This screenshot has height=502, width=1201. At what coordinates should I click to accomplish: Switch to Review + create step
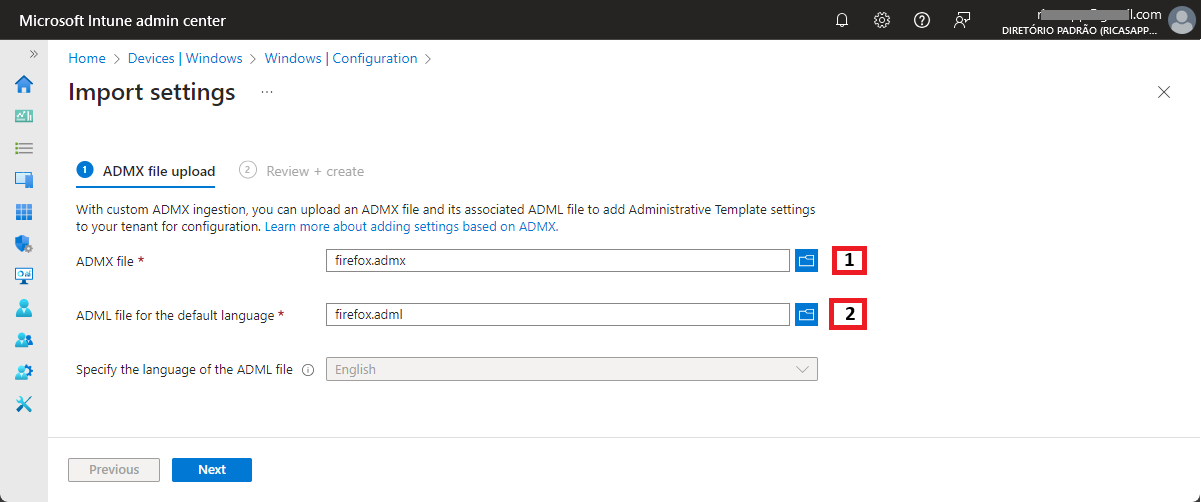pos(302,171)
